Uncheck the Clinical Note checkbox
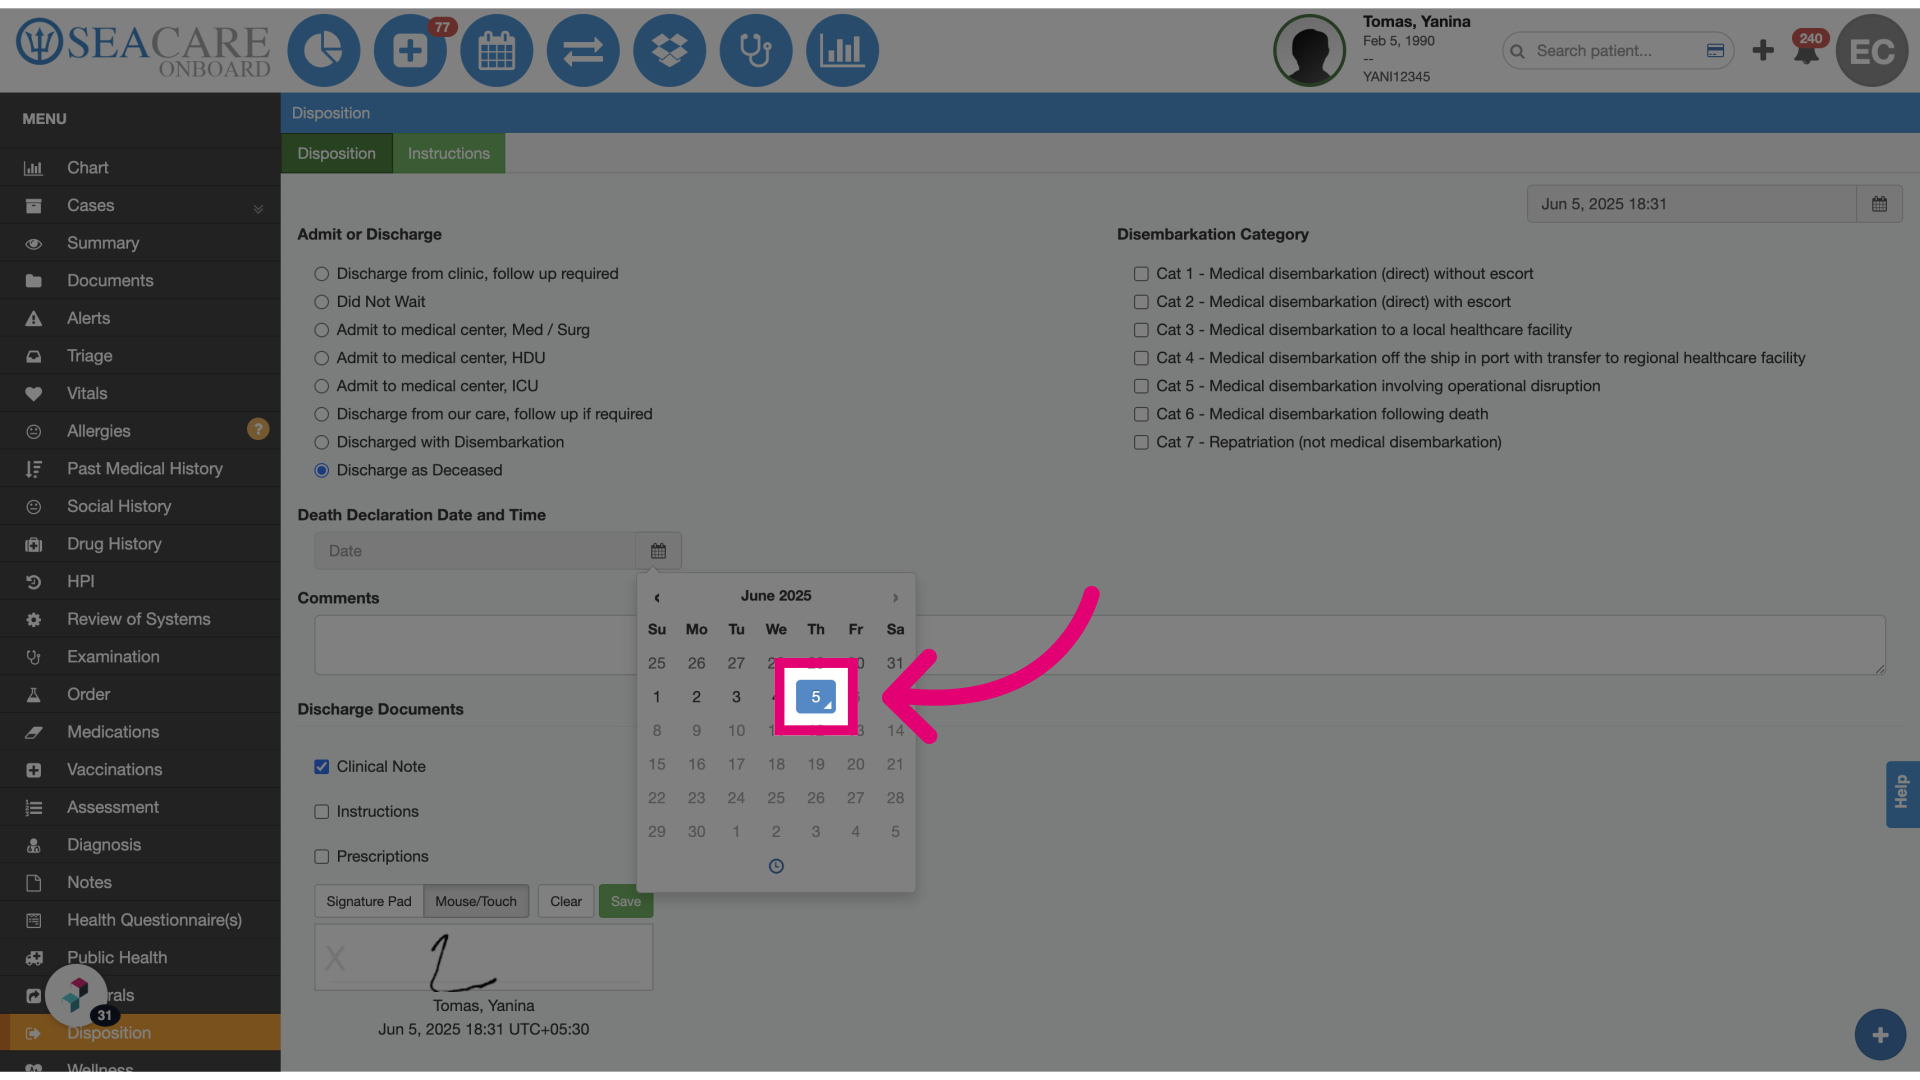1920x1080 pixels. (321, 767)
